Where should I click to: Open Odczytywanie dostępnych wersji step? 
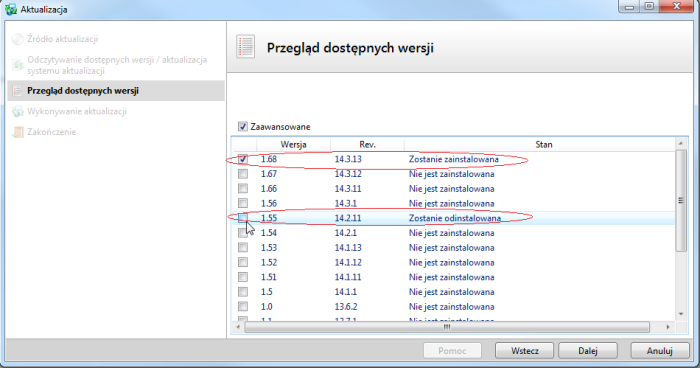point(117,65)
